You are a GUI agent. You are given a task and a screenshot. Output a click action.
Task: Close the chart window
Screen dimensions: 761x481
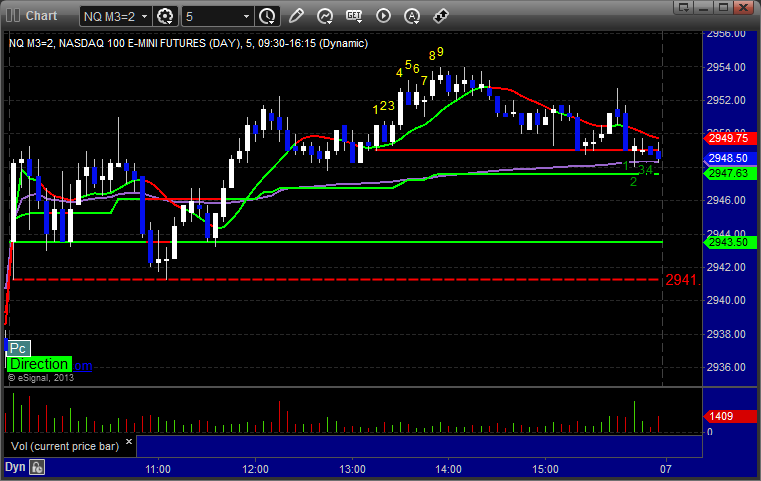pyautogui.click(x=744, y=7)
